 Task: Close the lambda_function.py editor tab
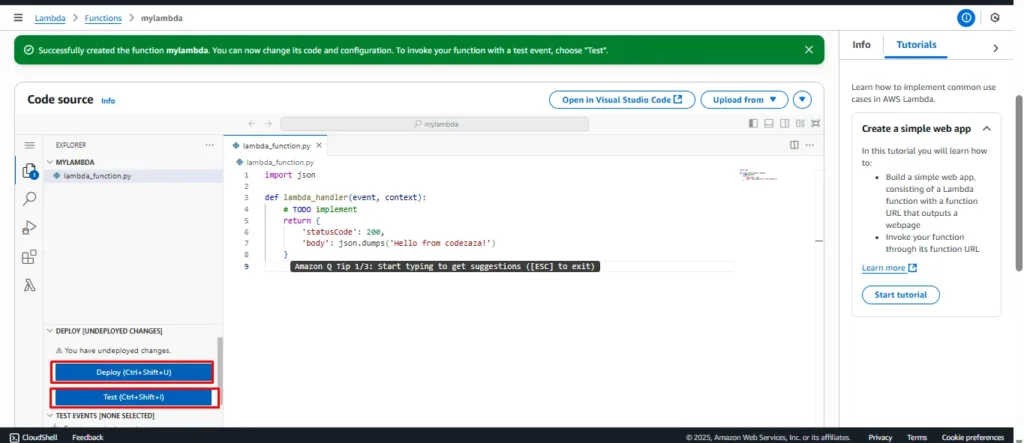click(319, 146)
